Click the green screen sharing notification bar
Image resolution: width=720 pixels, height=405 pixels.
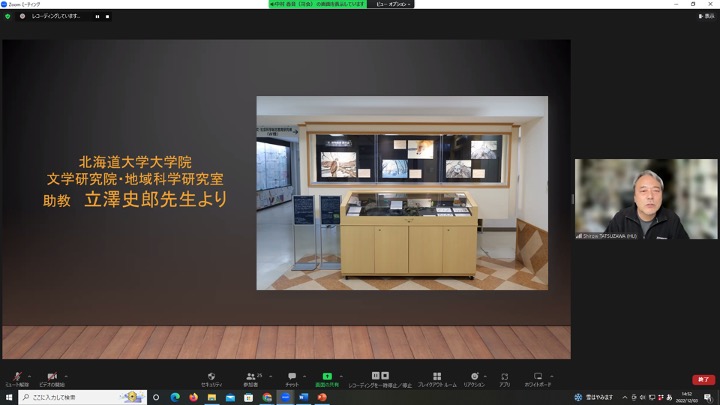pos(318,4)
